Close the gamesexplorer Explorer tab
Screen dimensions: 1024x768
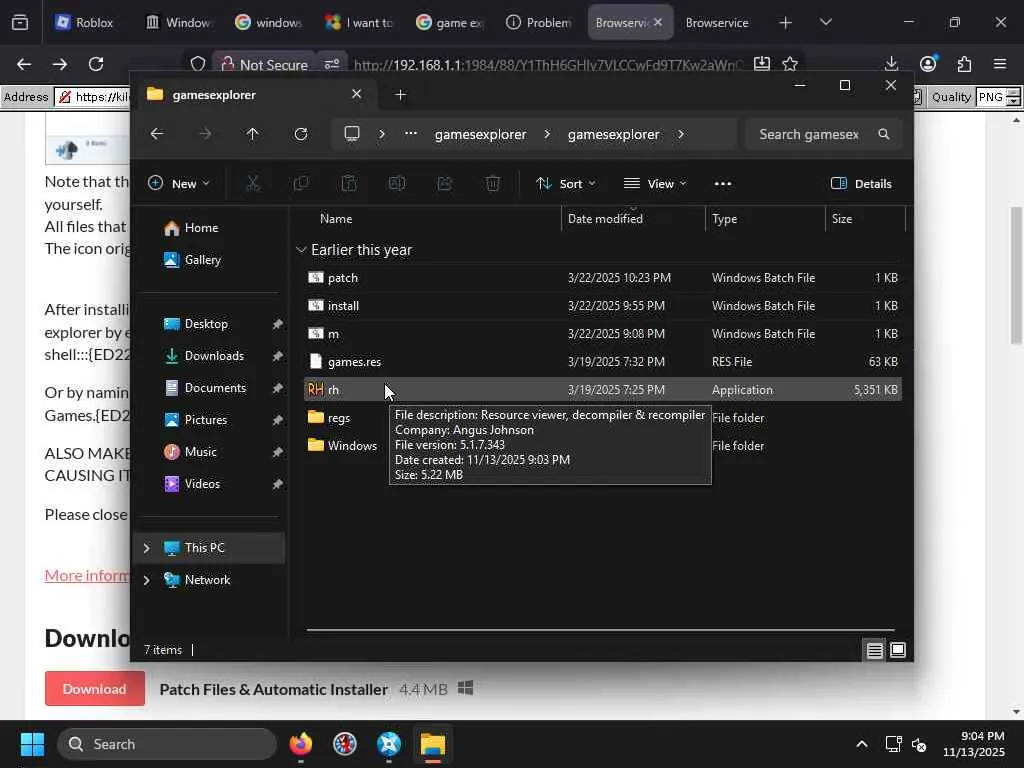(x=357, y=94)
